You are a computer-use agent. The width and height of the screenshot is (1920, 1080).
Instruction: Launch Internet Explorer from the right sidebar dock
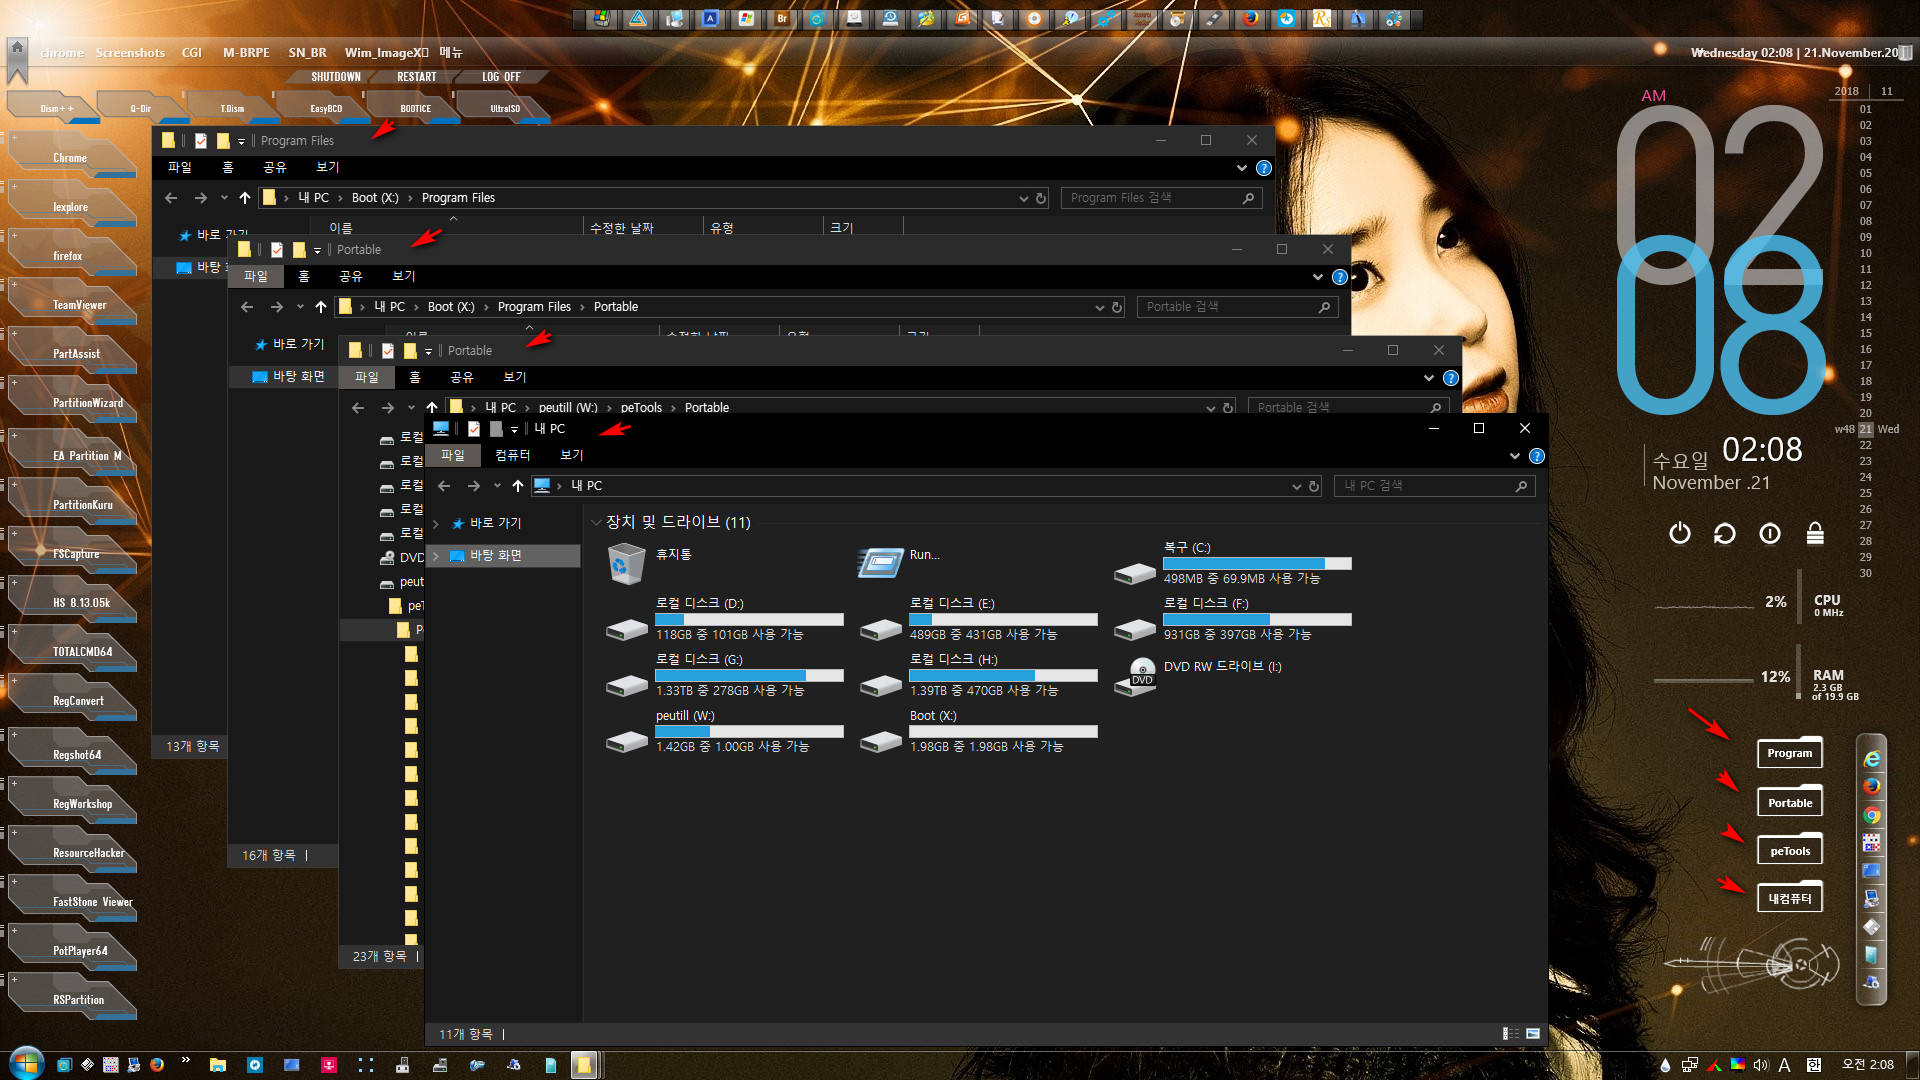pos(1872,760)
